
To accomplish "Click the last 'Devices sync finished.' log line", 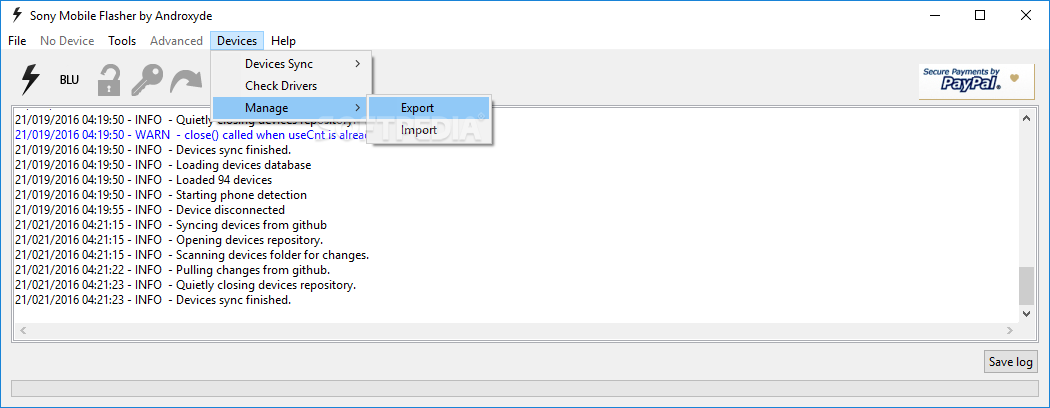I will 153,300.
